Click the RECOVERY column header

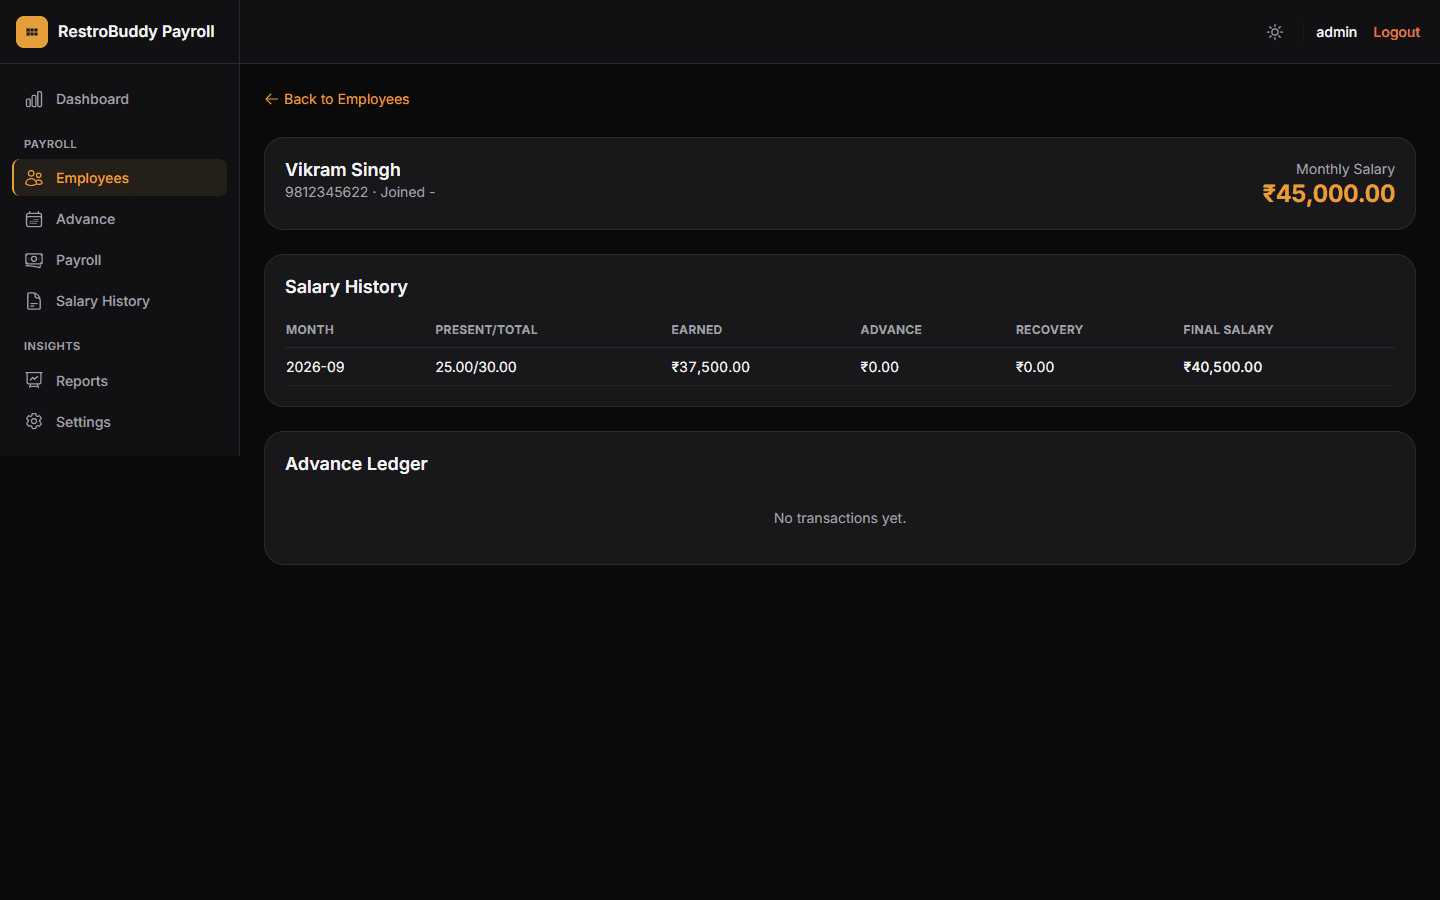[x=1049, y=330]
